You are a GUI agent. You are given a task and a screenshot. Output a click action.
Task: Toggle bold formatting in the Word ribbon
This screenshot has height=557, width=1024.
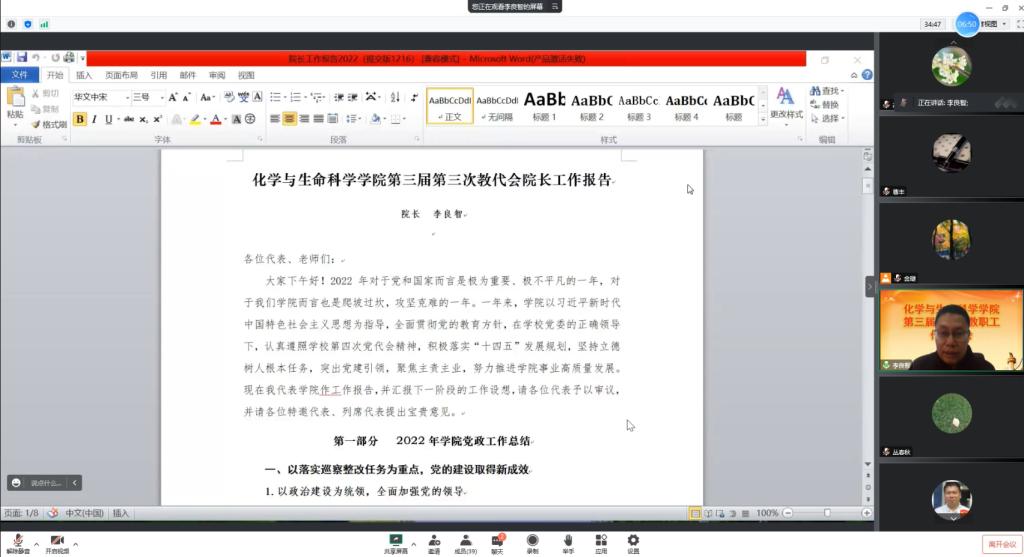click(x=80, y=119)
